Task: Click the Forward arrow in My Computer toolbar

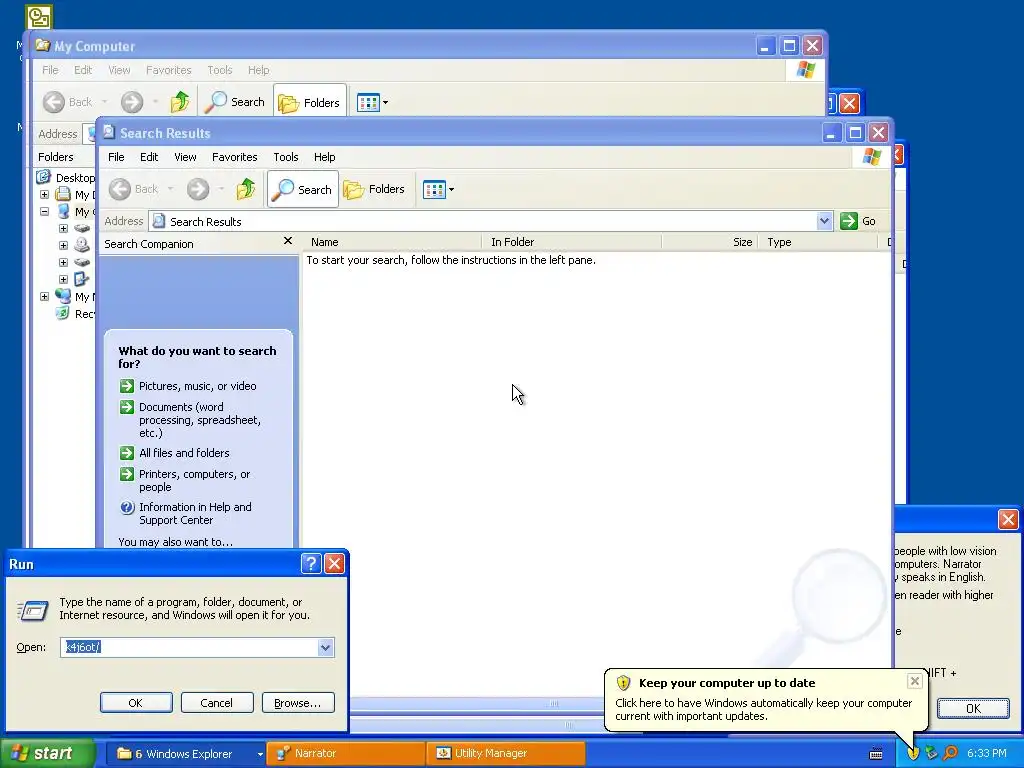Action: click(x=131, y=102)
